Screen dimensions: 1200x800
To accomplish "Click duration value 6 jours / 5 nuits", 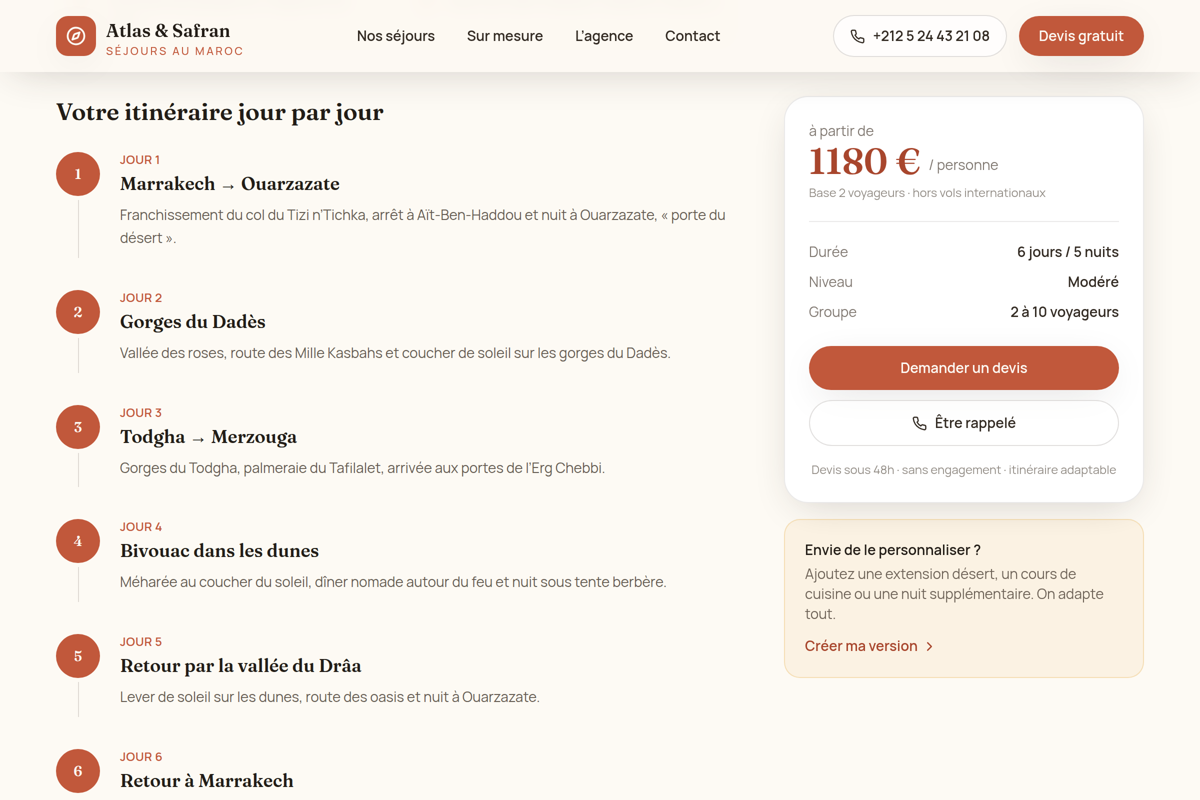I will (x=1068, y=252).
